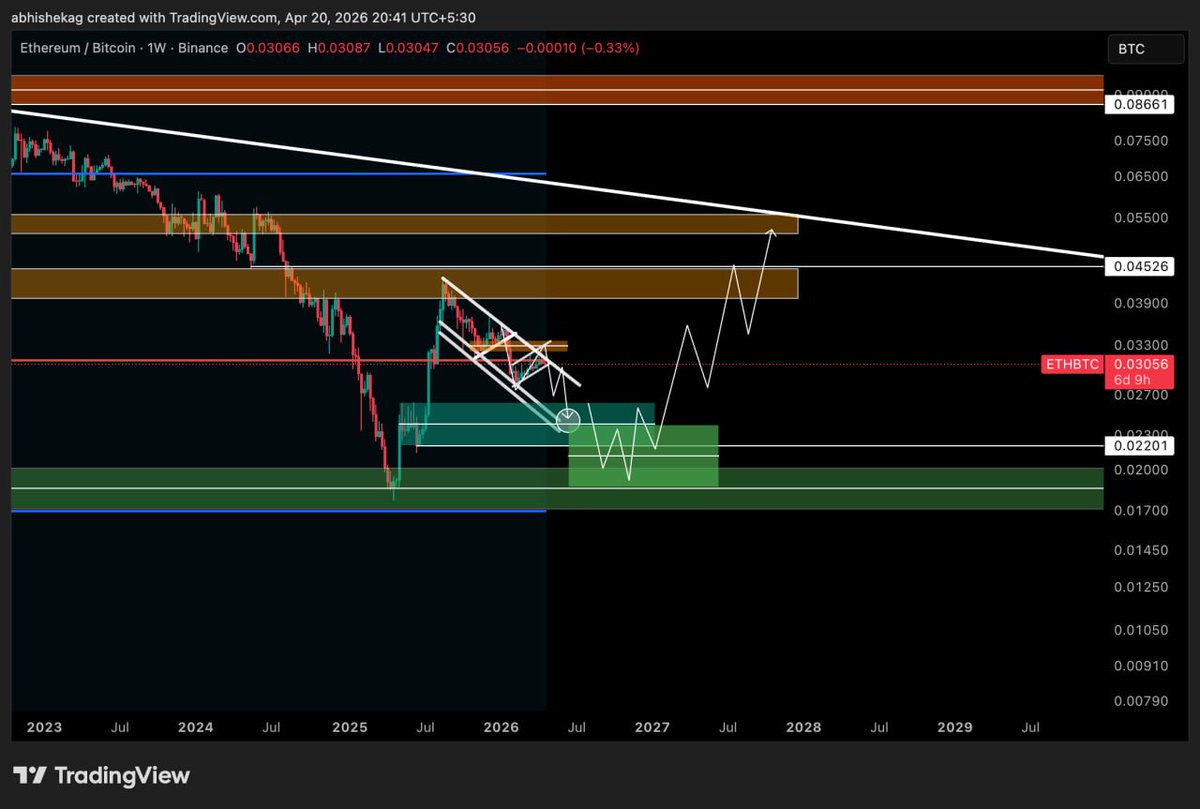Viewport: 1200px width, 809px height.
Task: Click 0.02000 on the price scale
Action: [1143, 470]
